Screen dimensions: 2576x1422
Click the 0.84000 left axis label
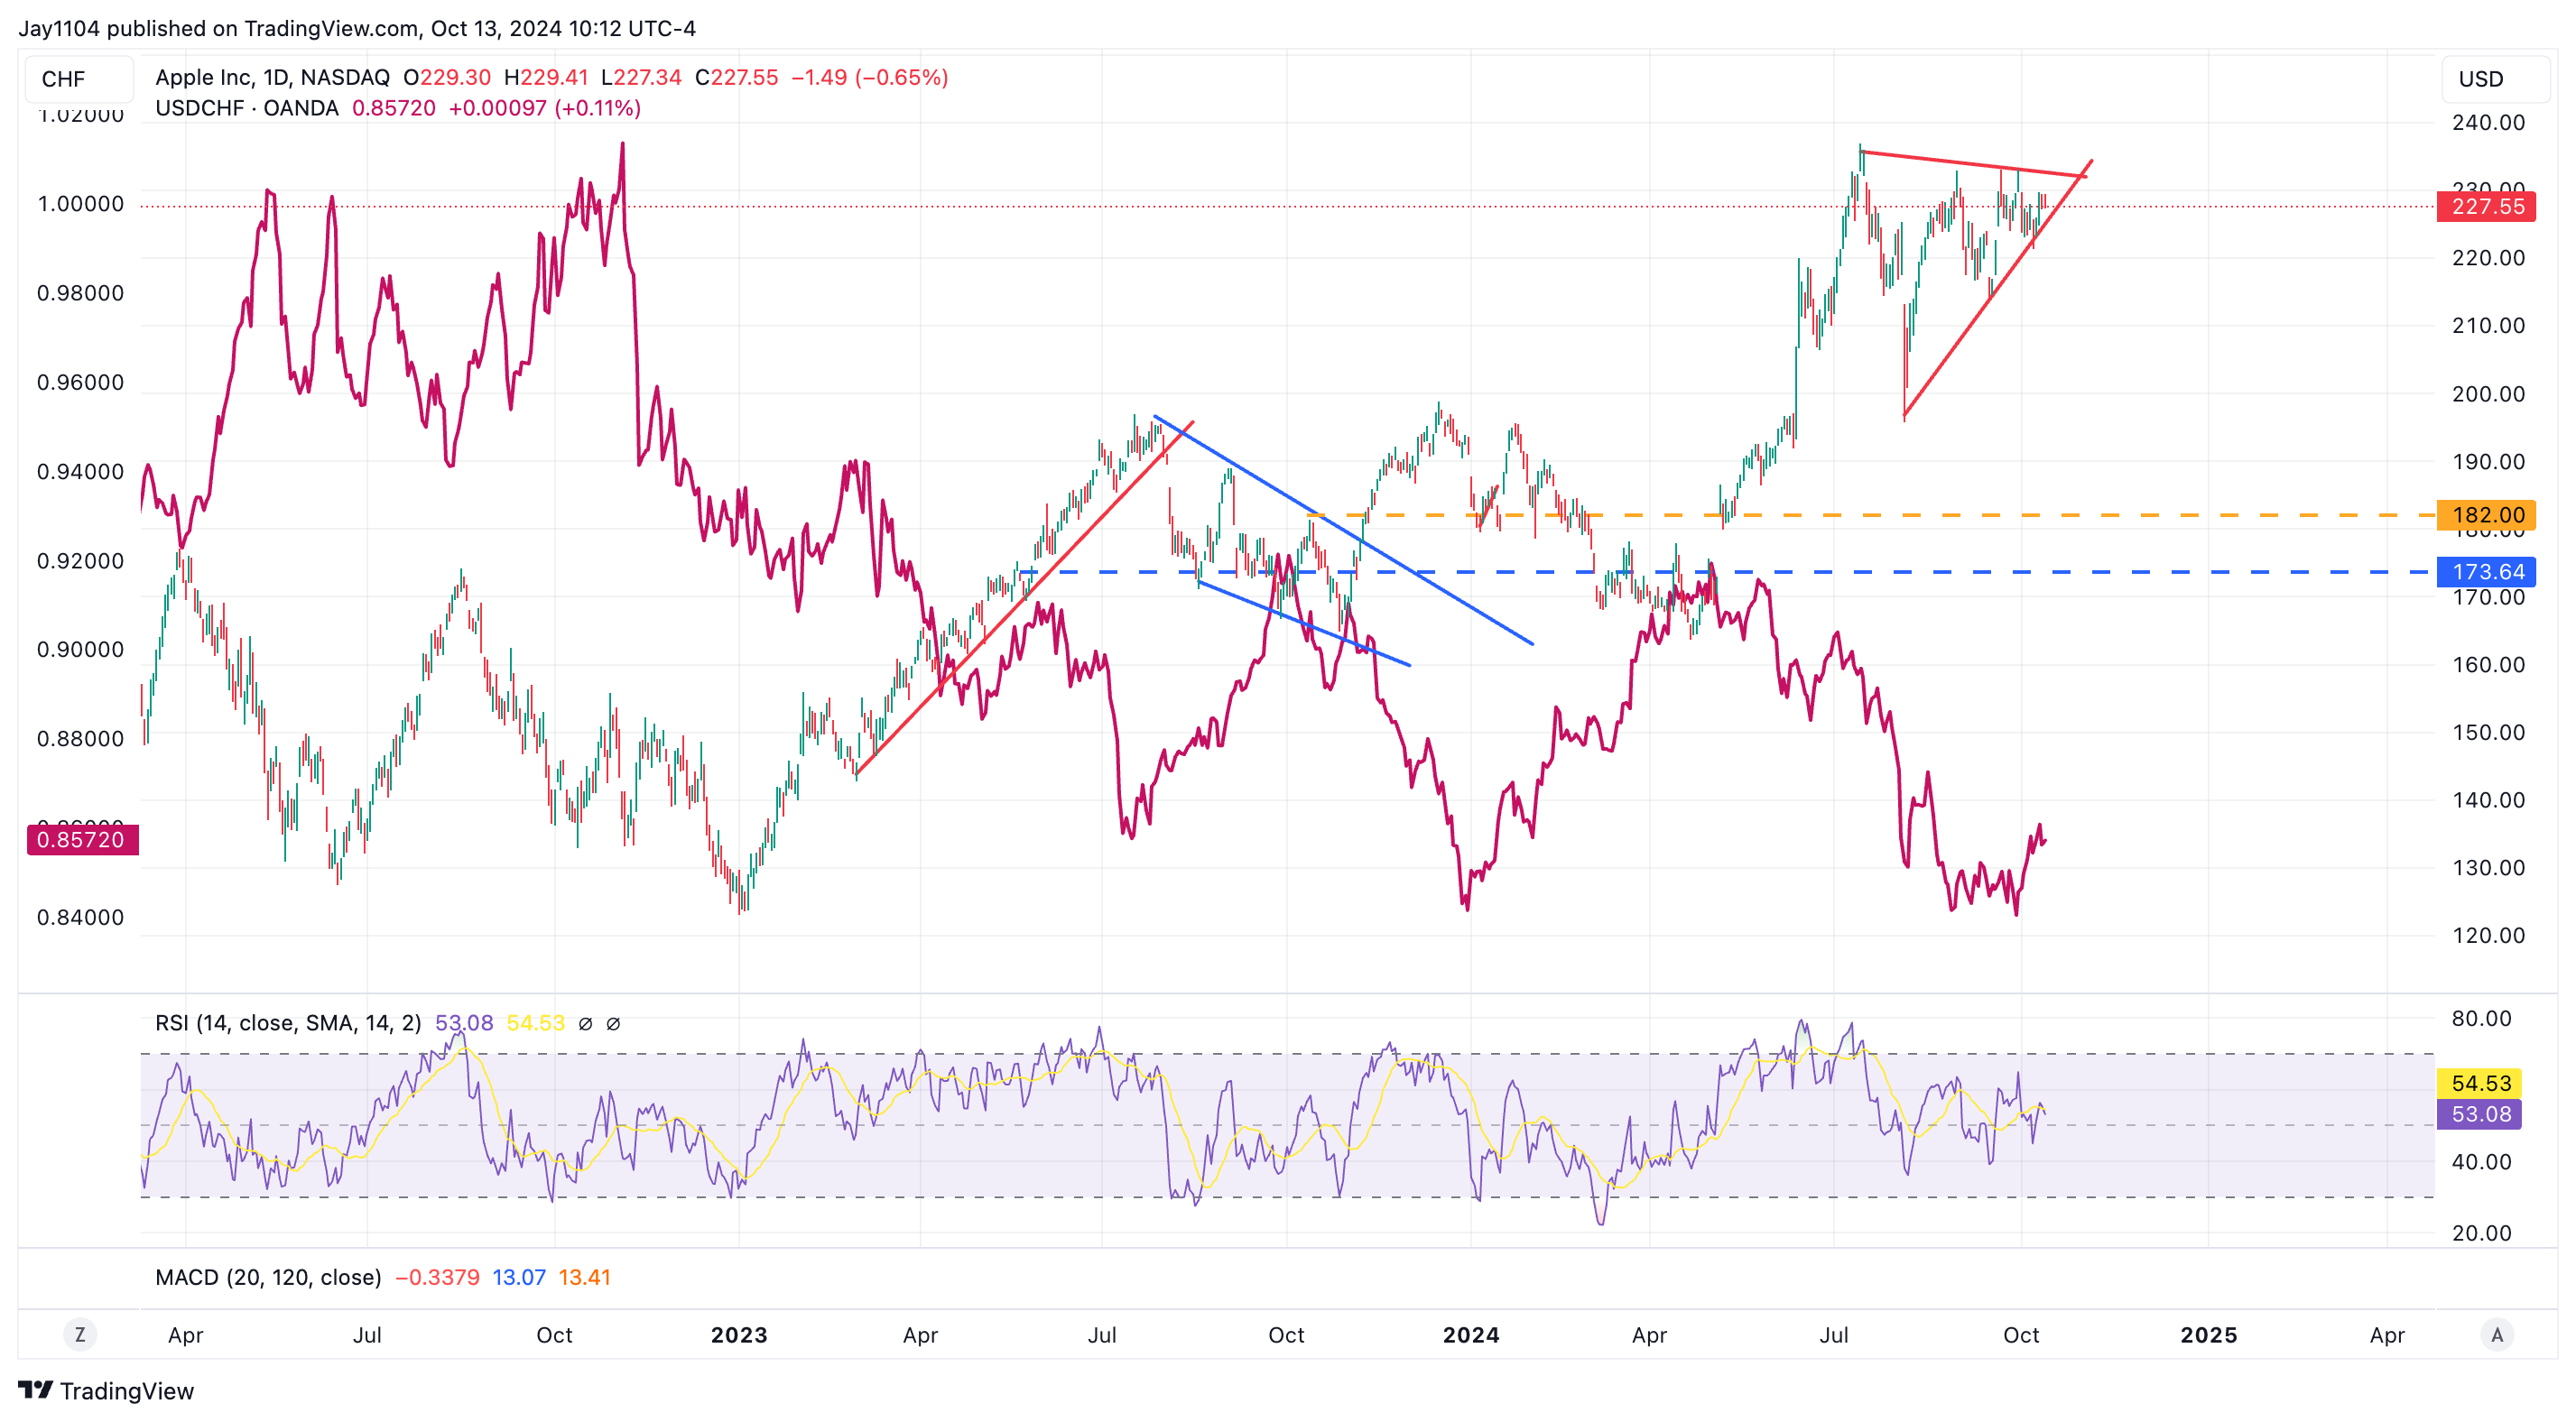click(x=80, y=917)
